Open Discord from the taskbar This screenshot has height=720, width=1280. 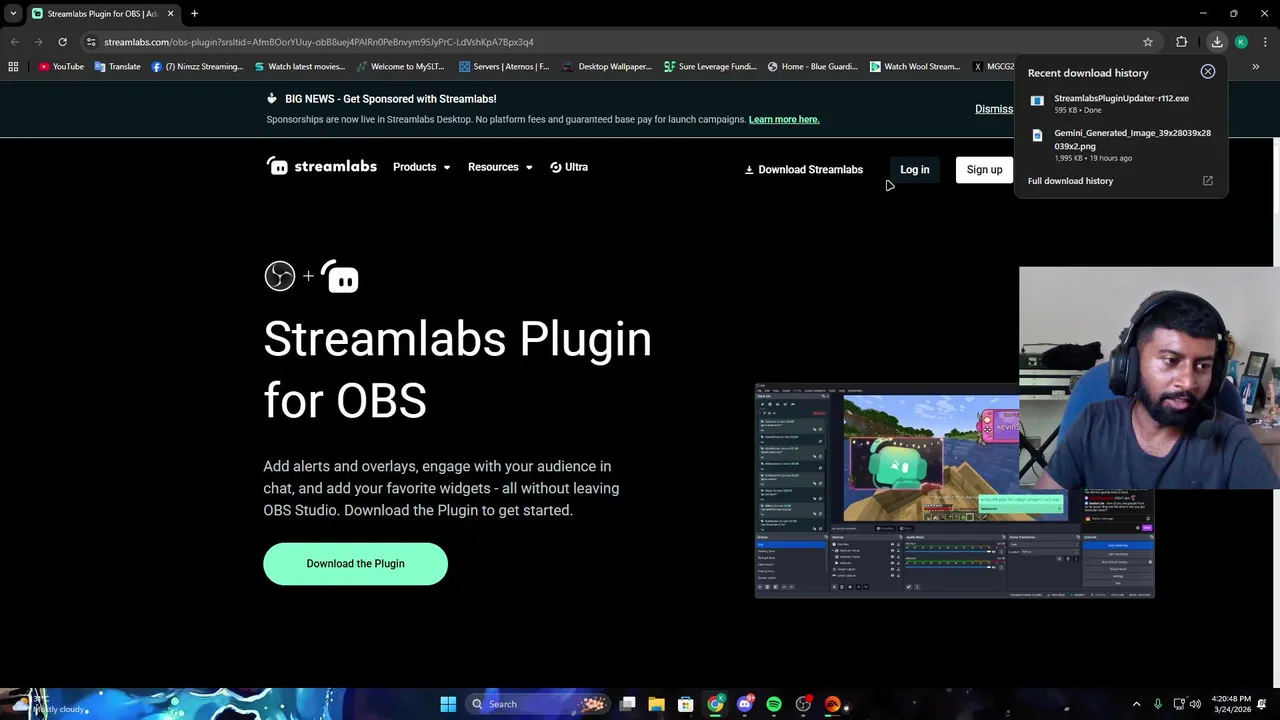point(744,704)
